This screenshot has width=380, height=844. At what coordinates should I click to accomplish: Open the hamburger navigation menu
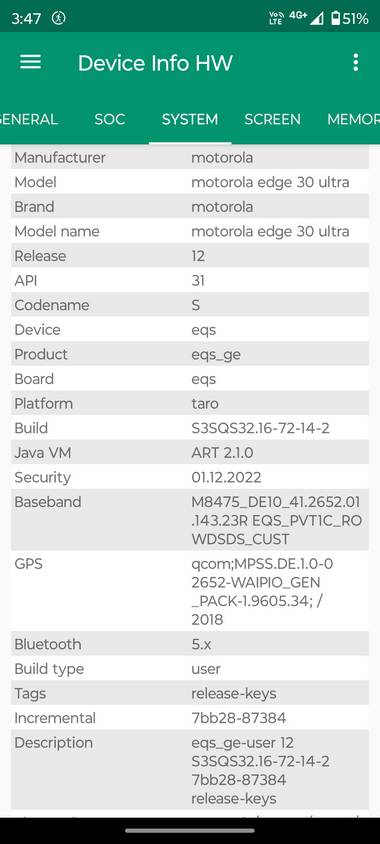pyautogui.click(x=31, y=62)
